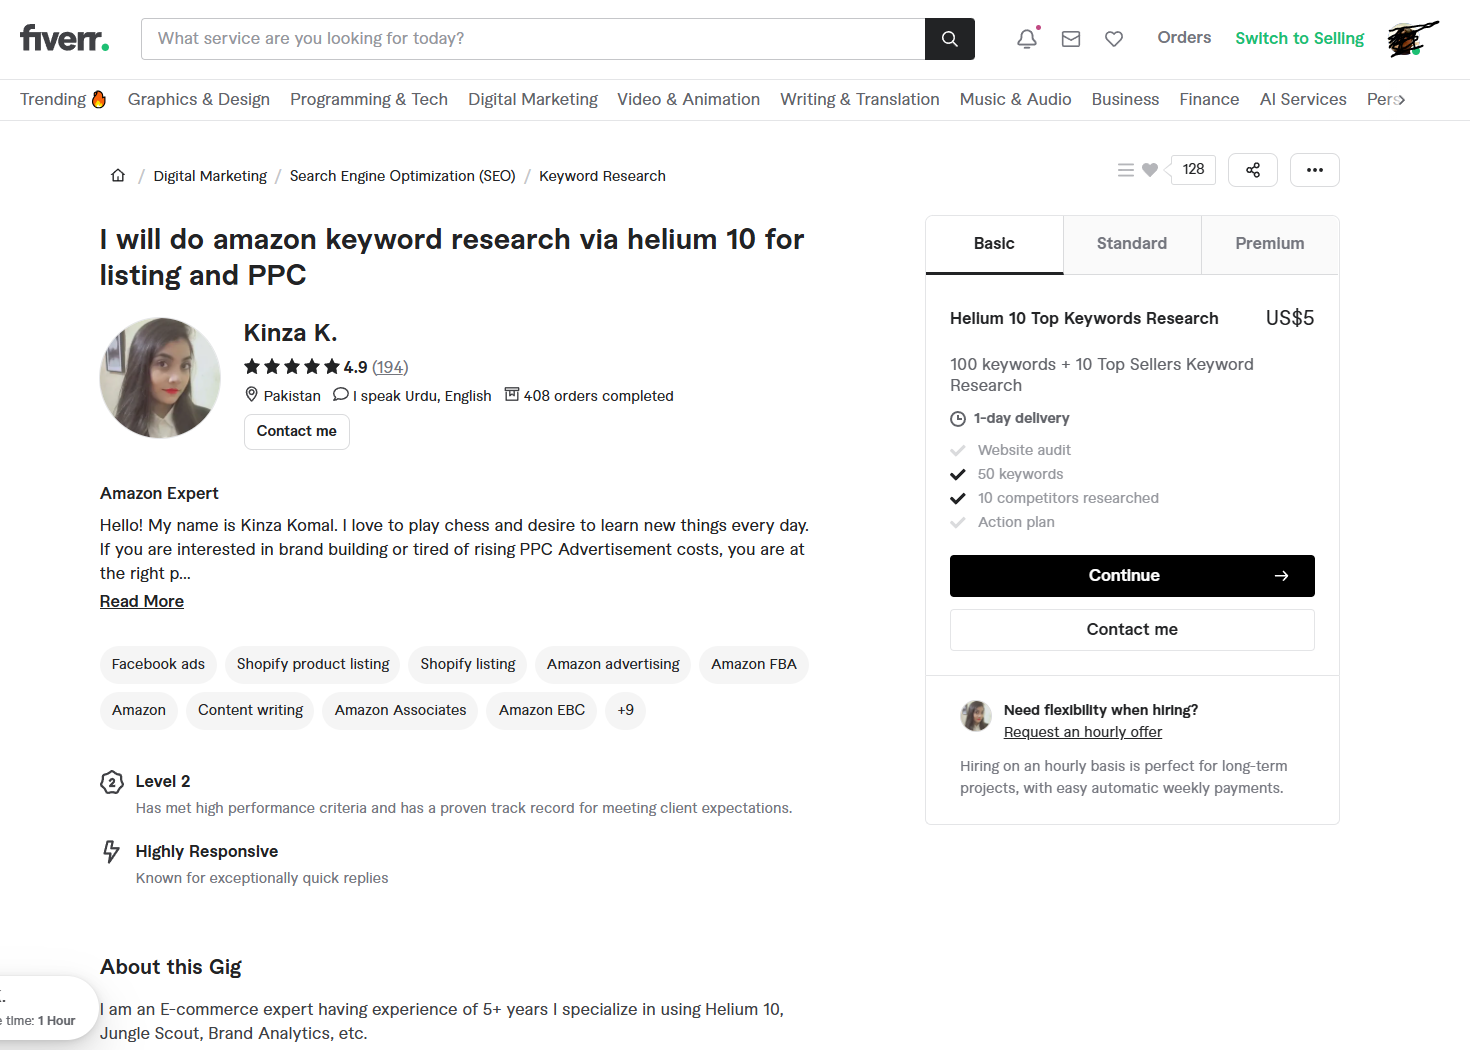The height and width of the screenshot is (1050, 1470).
Task: Open the notifications bell
Action: (x=1027, y=39)
